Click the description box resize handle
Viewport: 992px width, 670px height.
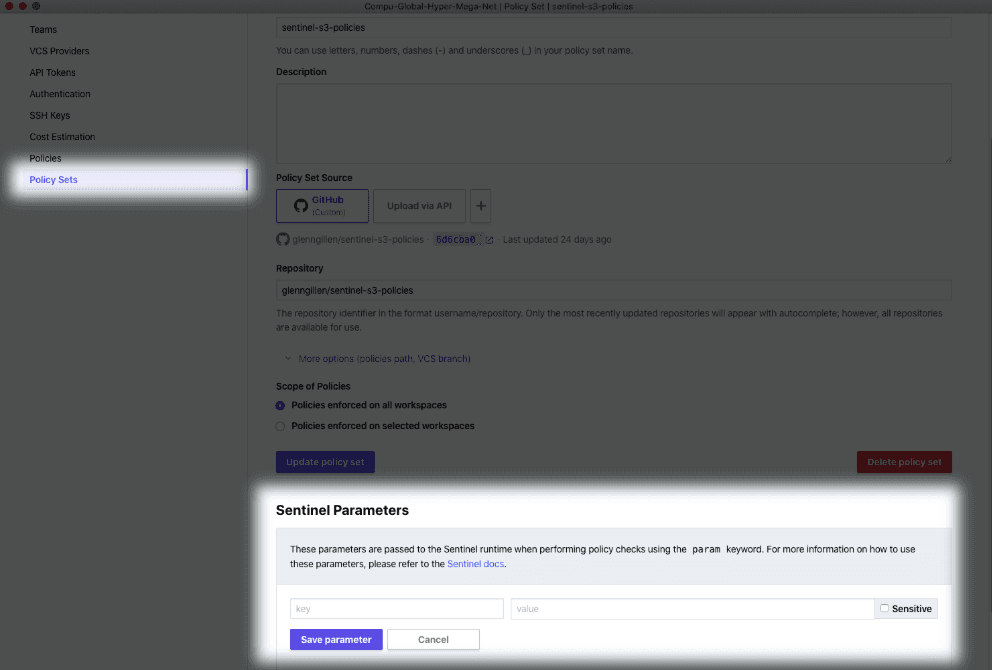click(x=947, y=159)
